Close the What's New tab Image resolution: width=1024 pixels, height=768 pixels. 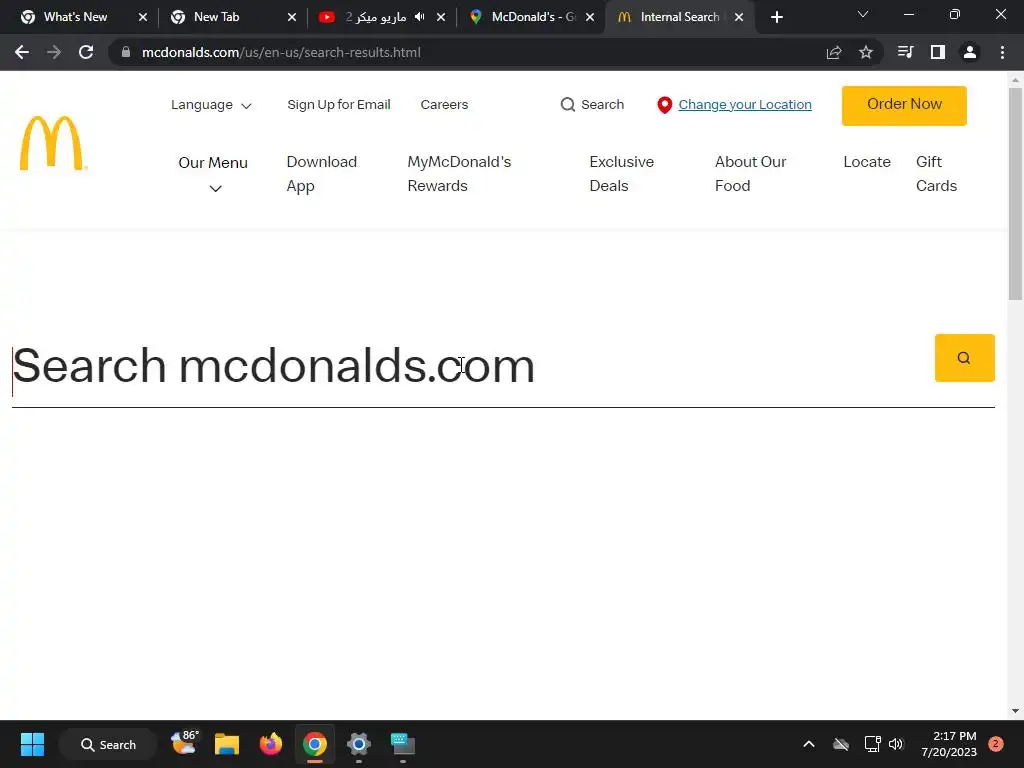(143, 17)
